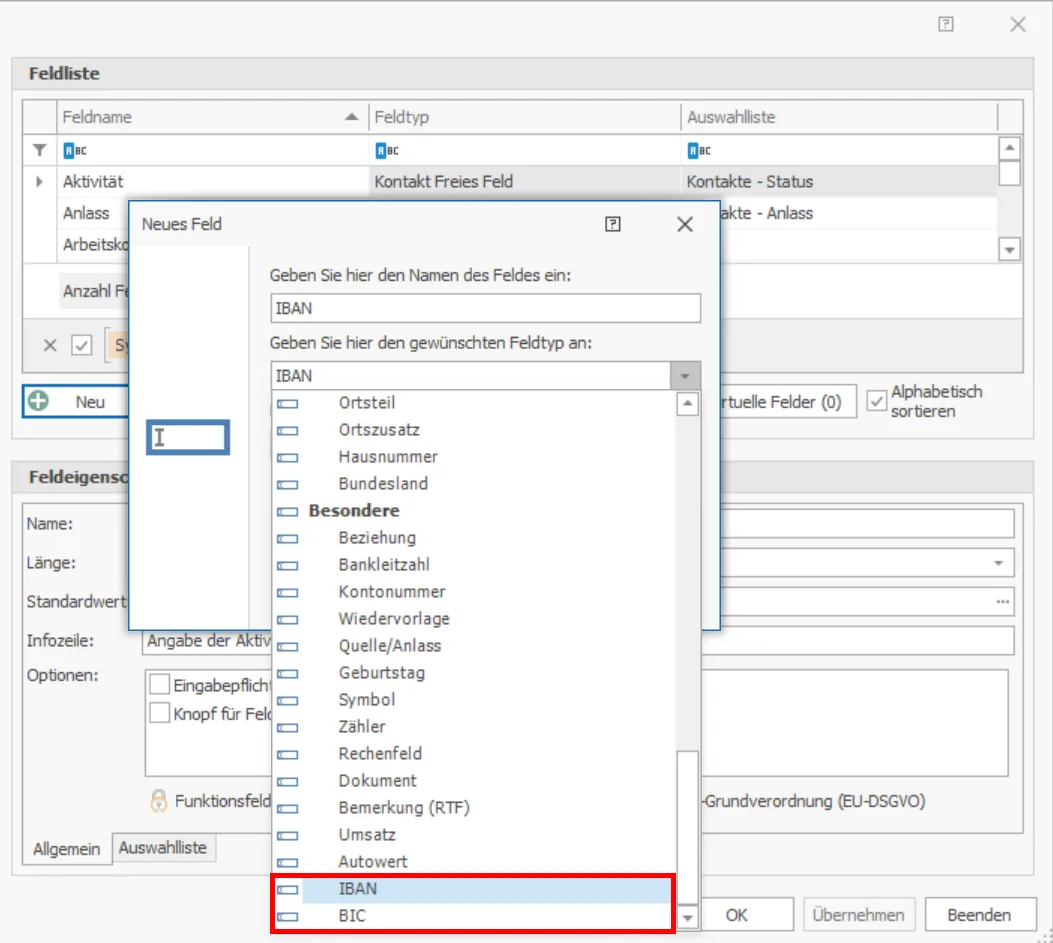The width and height of the screenshot is (1053, 943).
Task: Click the help icon of the Feldliste window
Action: click(946, 25)
